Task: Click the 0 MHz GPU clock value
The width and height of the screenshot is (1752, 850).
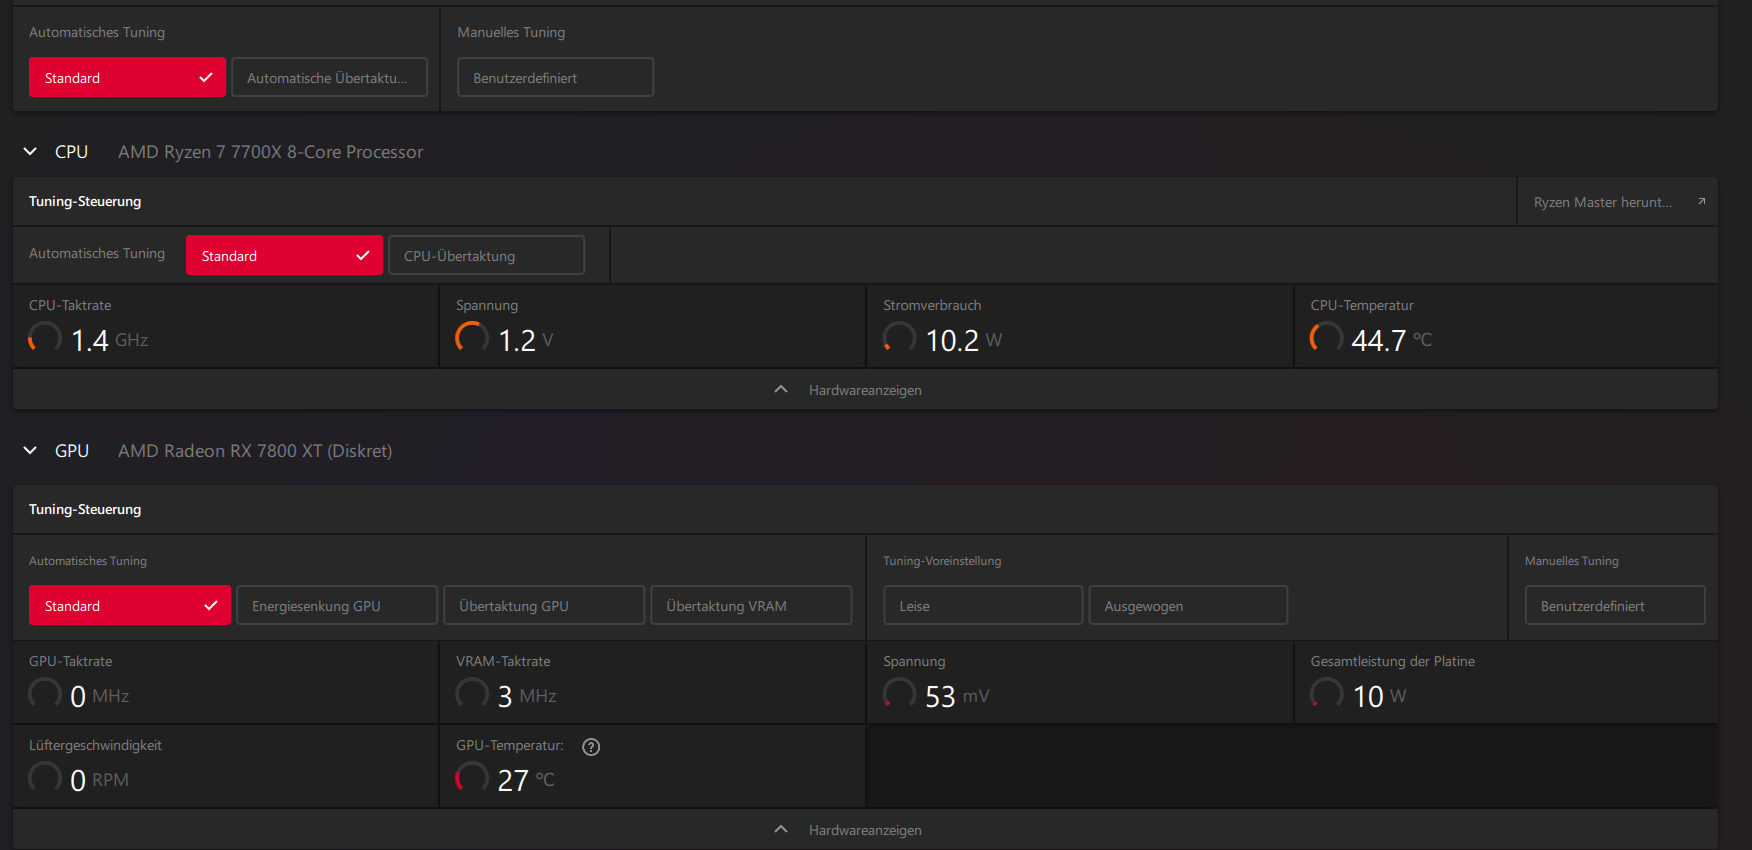Action: (x=100, y=697)
